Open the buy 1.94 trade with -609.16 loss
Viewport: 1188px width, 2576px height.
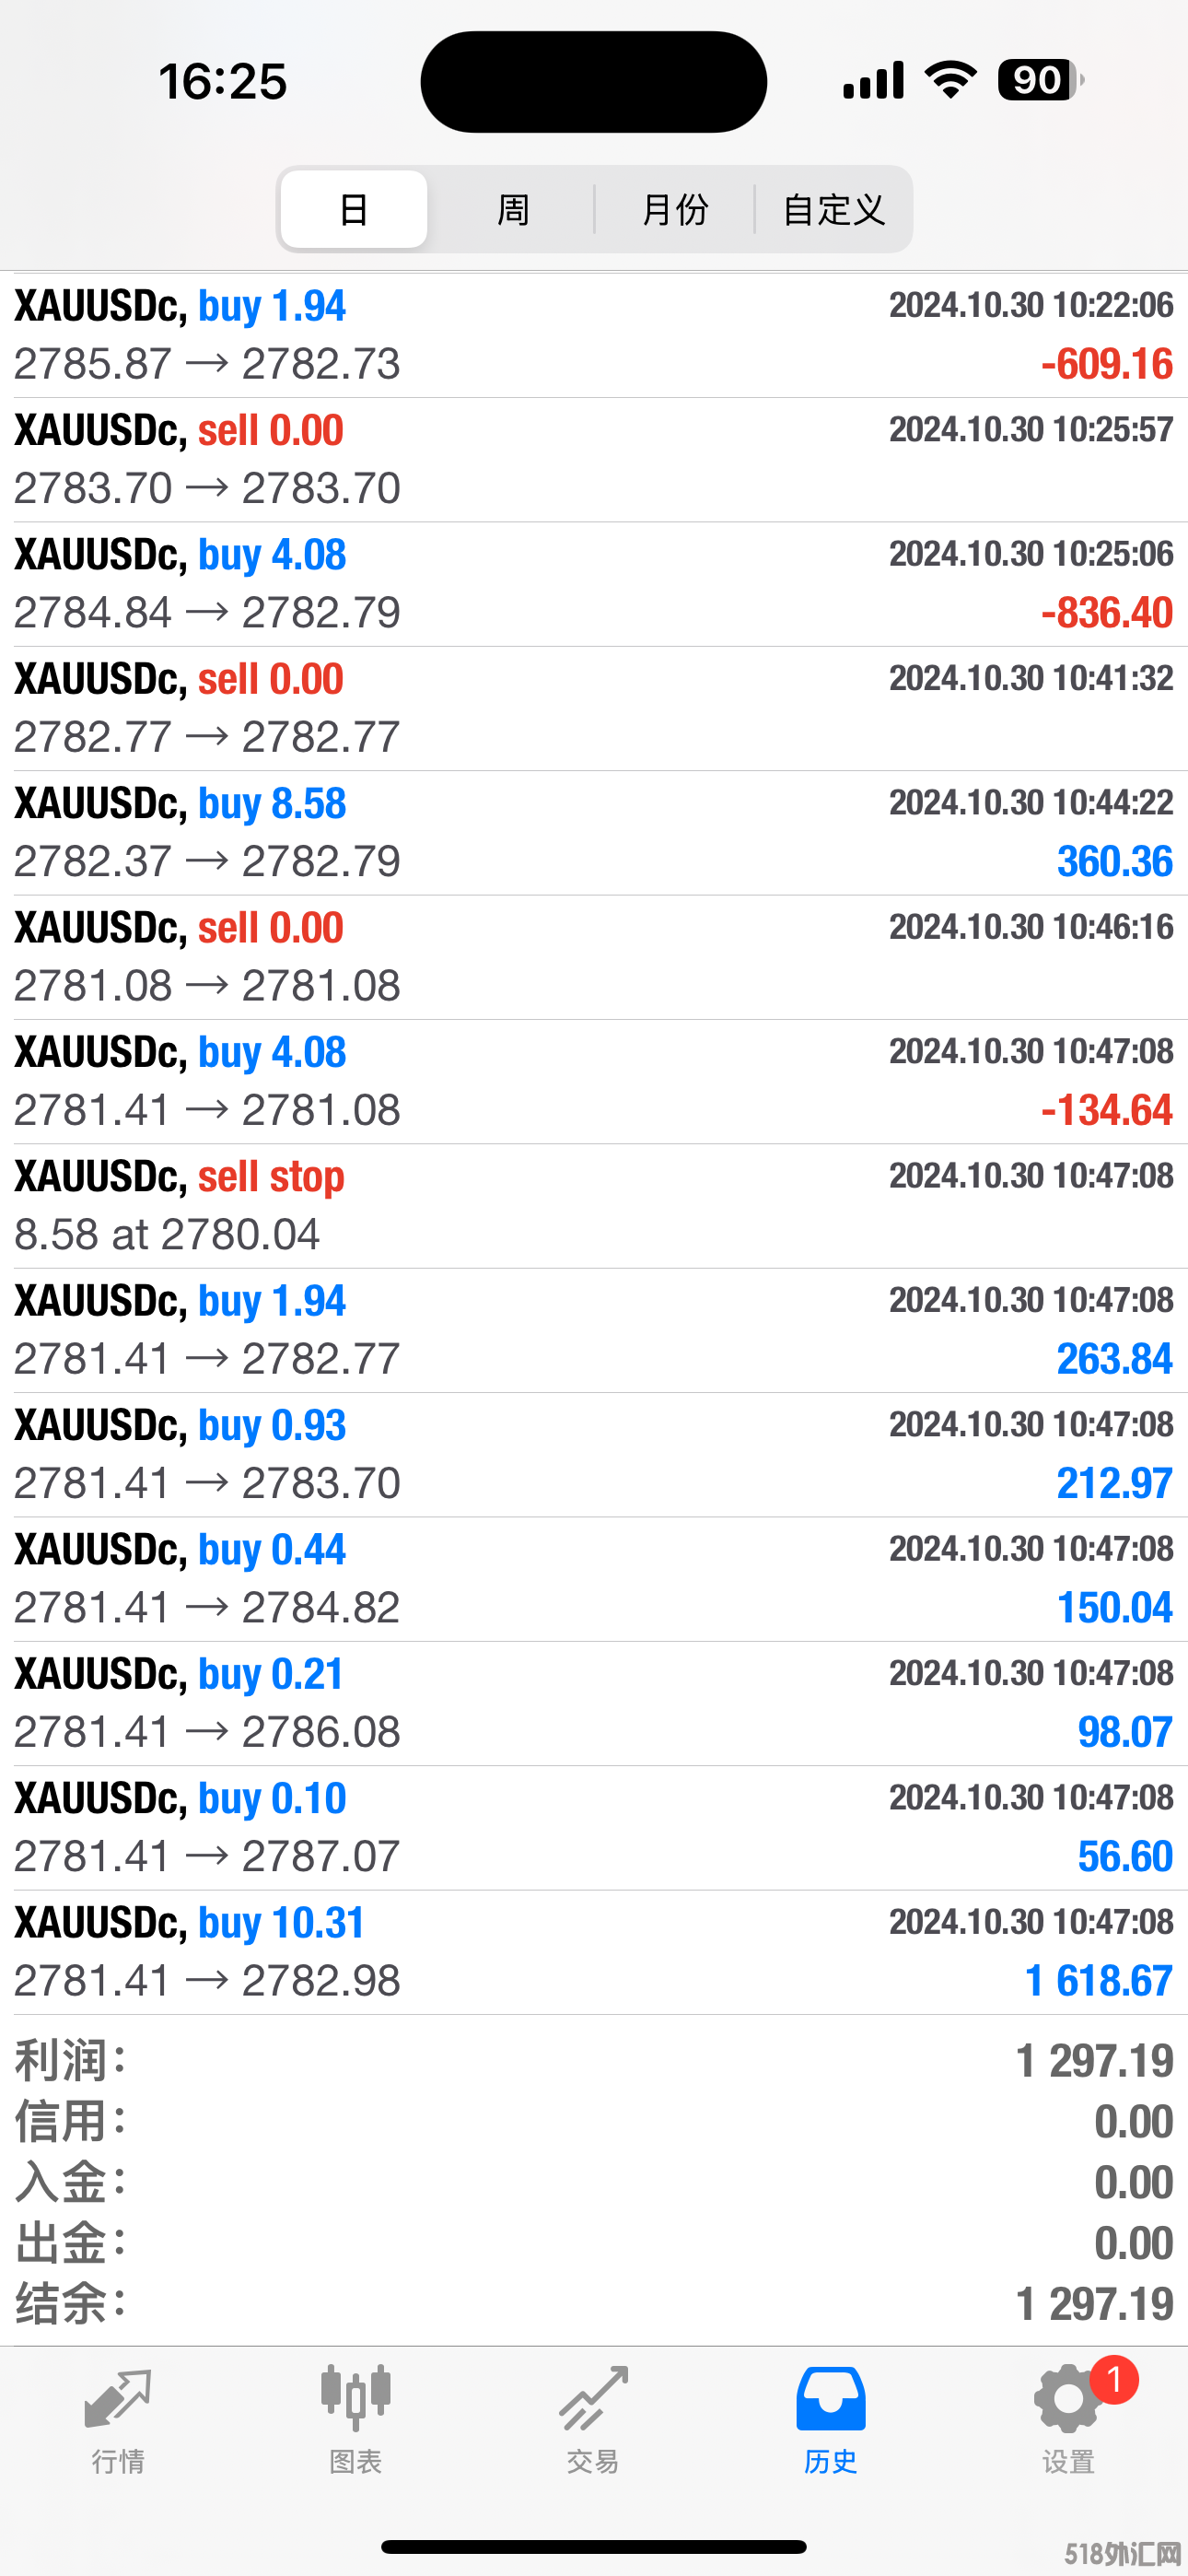coord(594,335)
